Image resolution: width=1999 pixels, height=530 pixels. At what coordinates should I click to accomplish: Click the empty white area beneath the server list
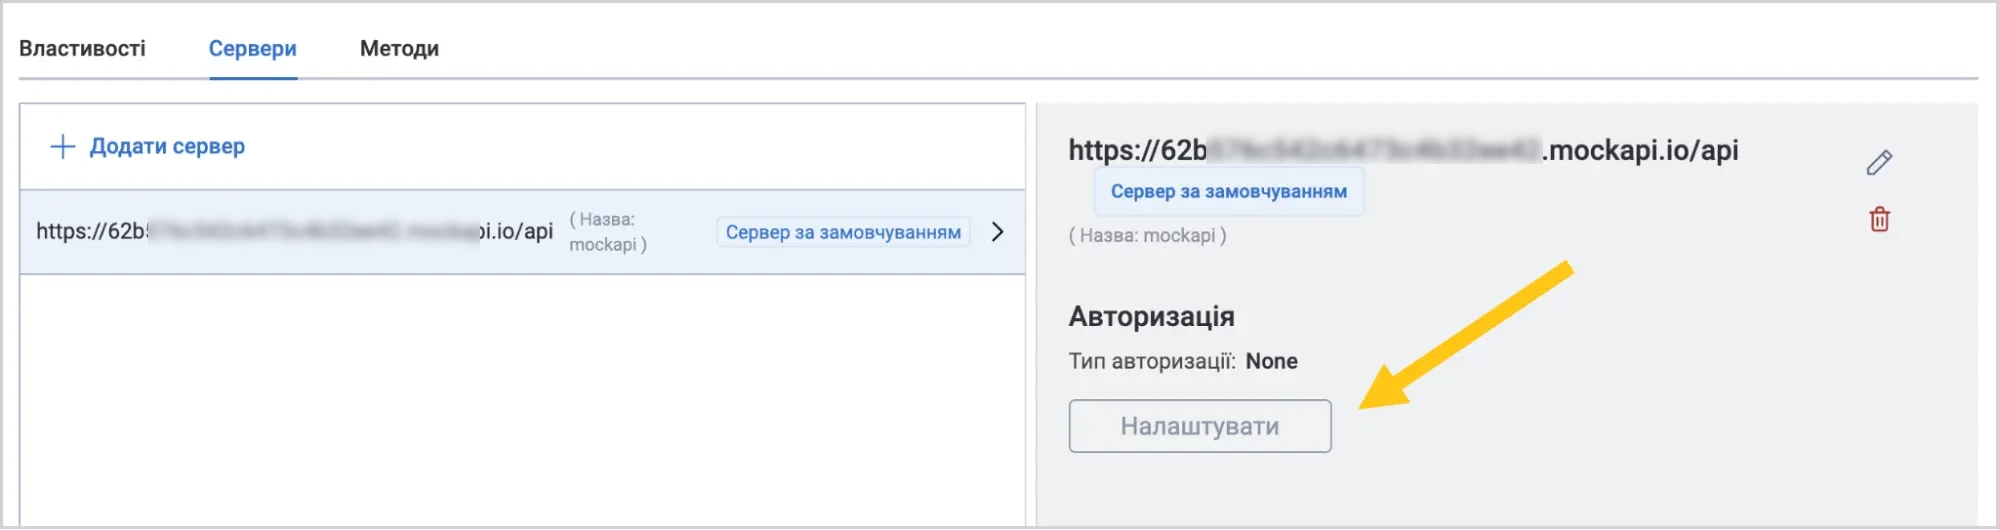coord(522,400)
